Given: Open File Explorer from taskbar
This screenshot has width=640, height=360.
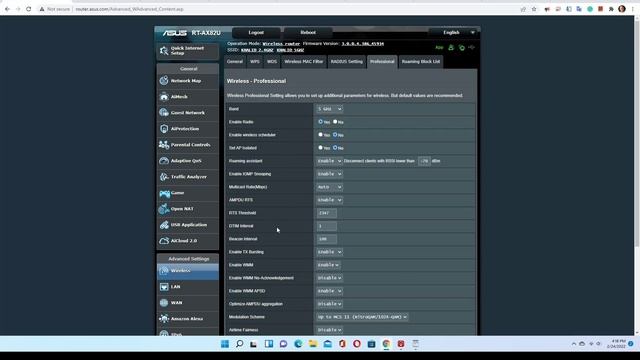Looking at the screenshot, I should [x=313, y=344].
